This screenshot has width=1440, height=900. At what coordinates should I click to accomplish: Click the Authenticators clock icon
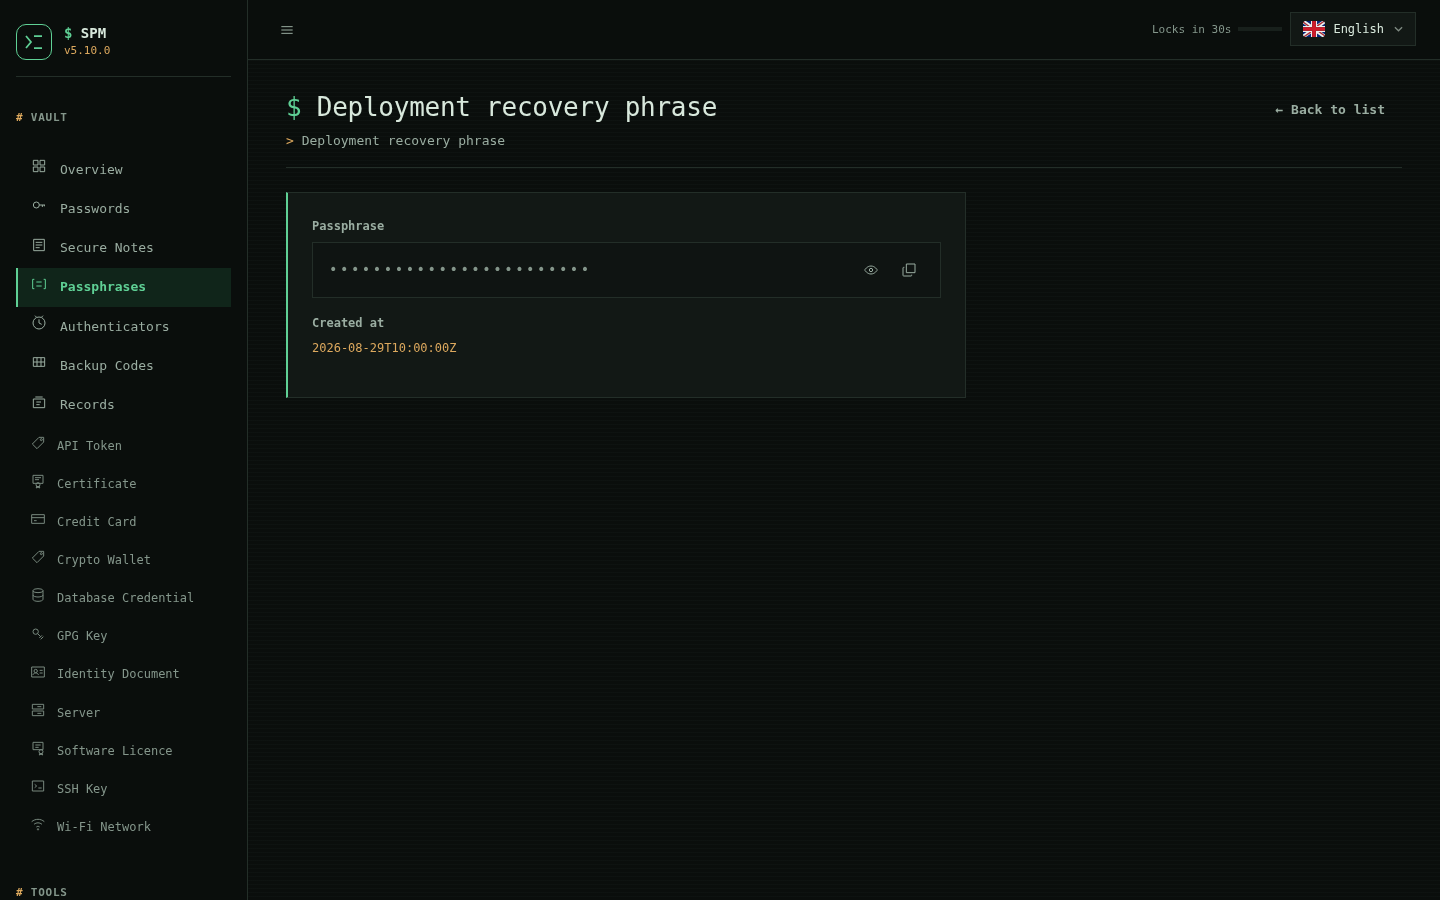click(x=39, y=323)
